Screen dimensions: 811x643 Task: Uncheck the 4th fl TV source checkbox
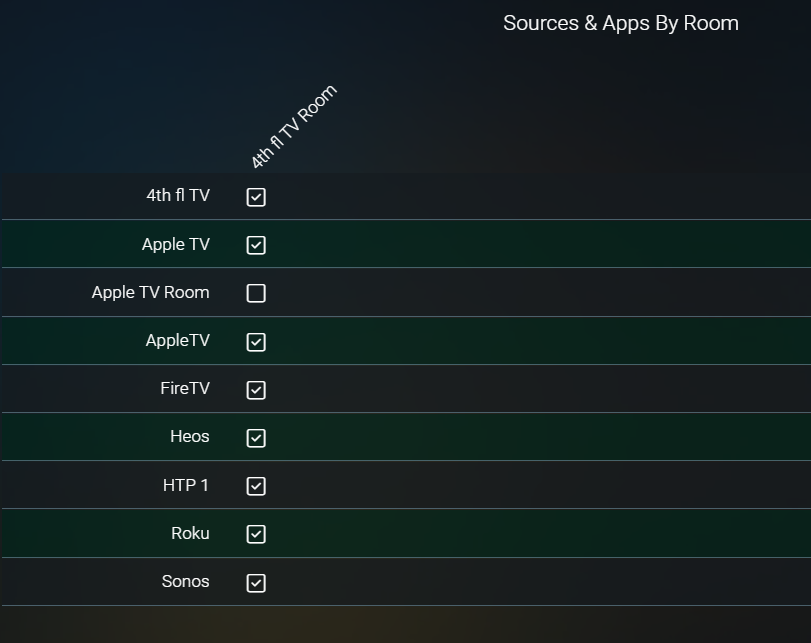(x=256, y=197)
